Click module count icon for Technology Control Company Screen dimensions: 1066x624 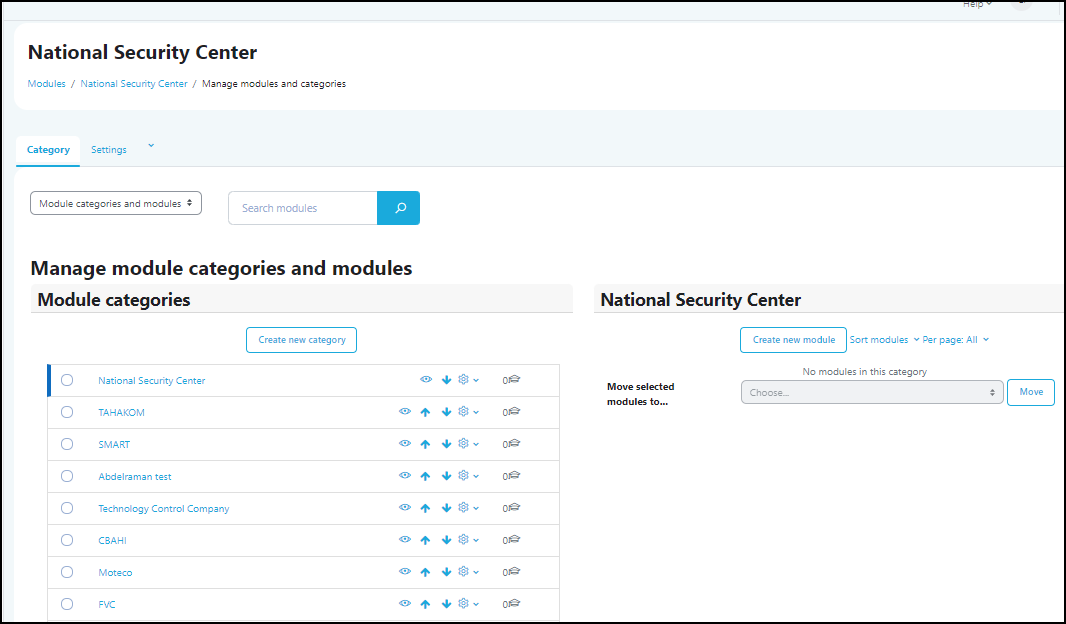(515, 507)
